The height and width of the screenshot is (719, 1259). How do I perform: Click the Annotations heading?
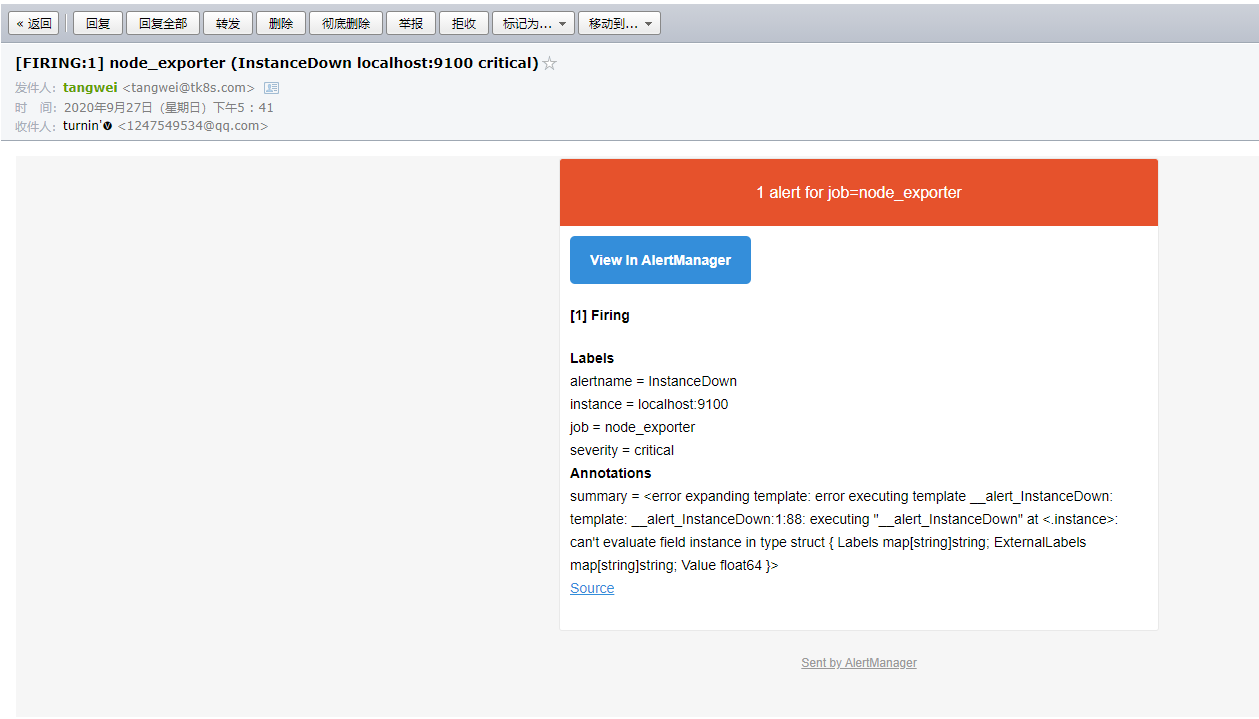coord(610,473)
